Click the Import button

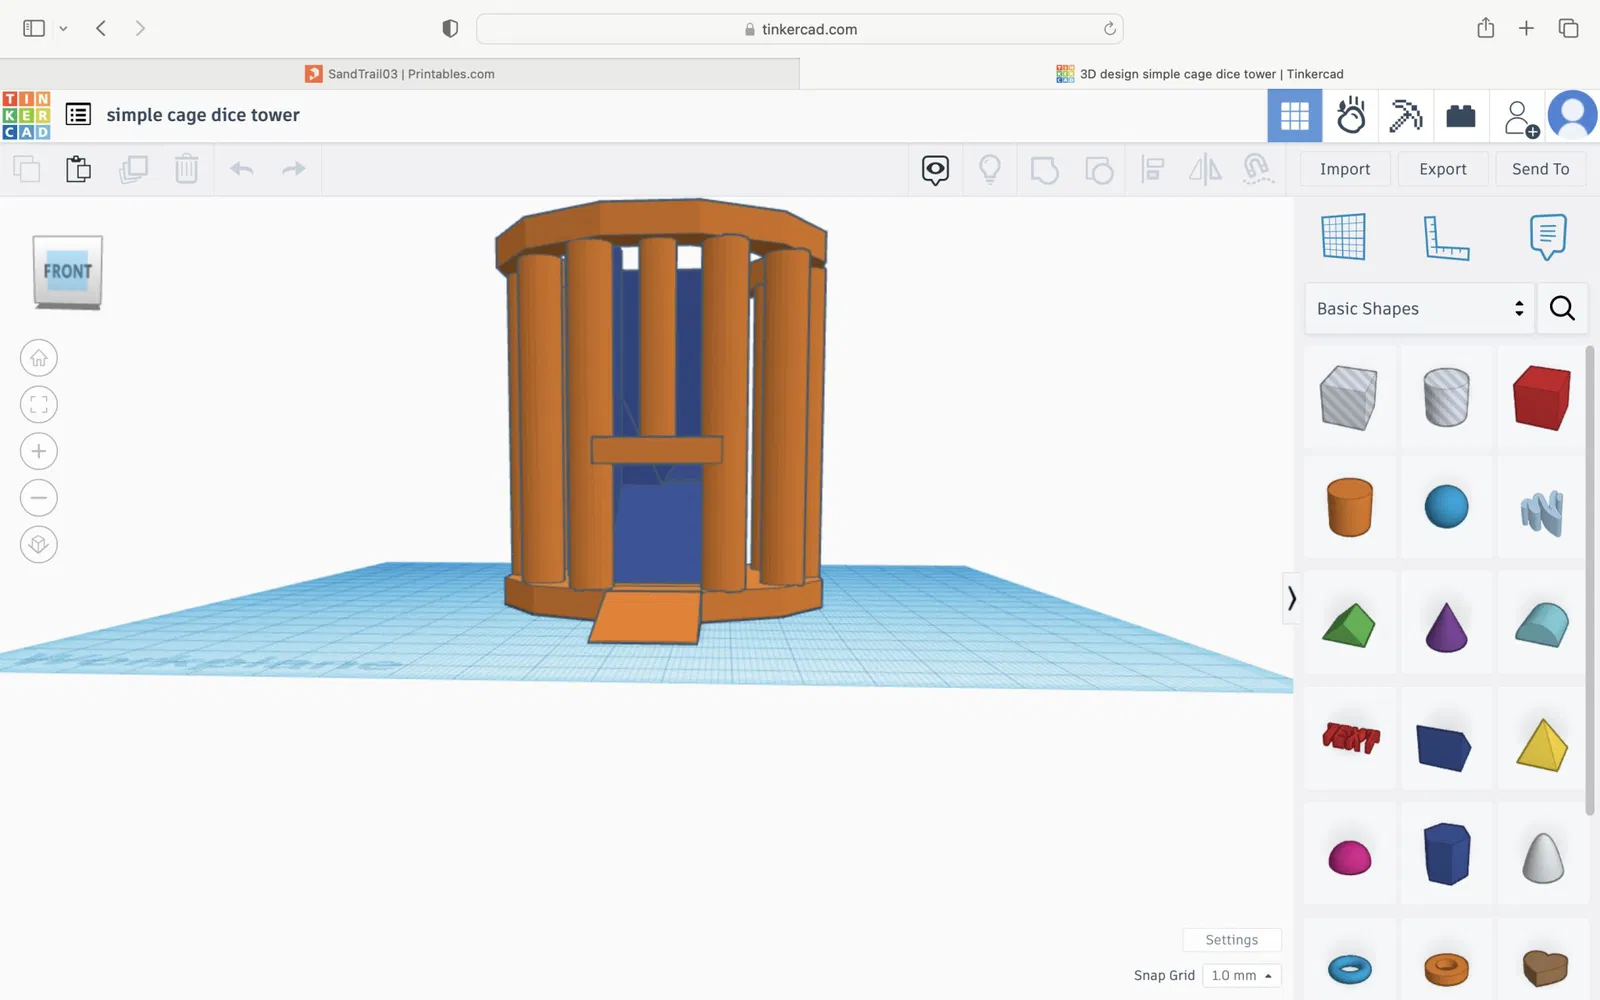tap(1345, 169)
